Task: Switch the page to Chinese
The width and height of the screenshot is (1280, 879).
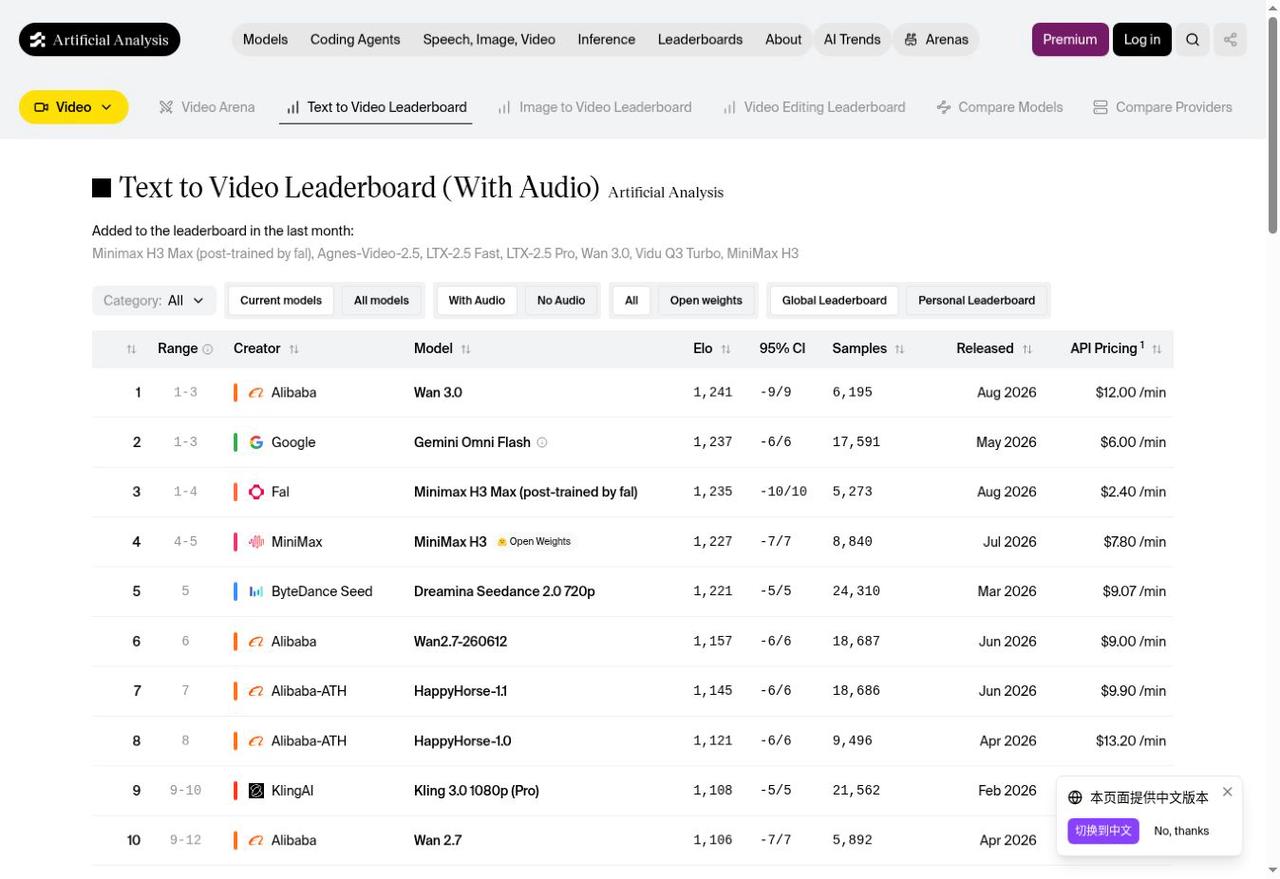Action: [x=1103, y=831]
